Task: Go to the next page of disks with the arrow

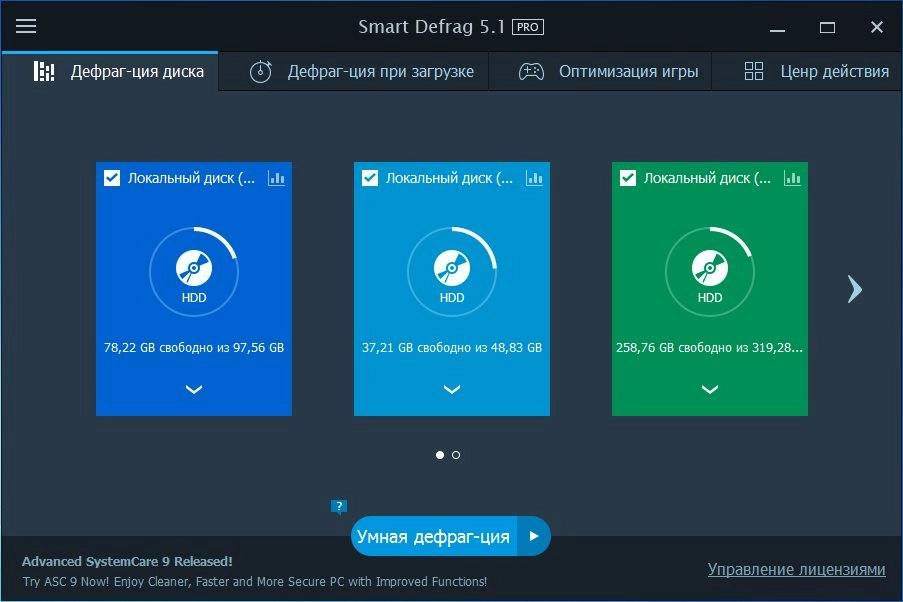Action: click(855, 289)
